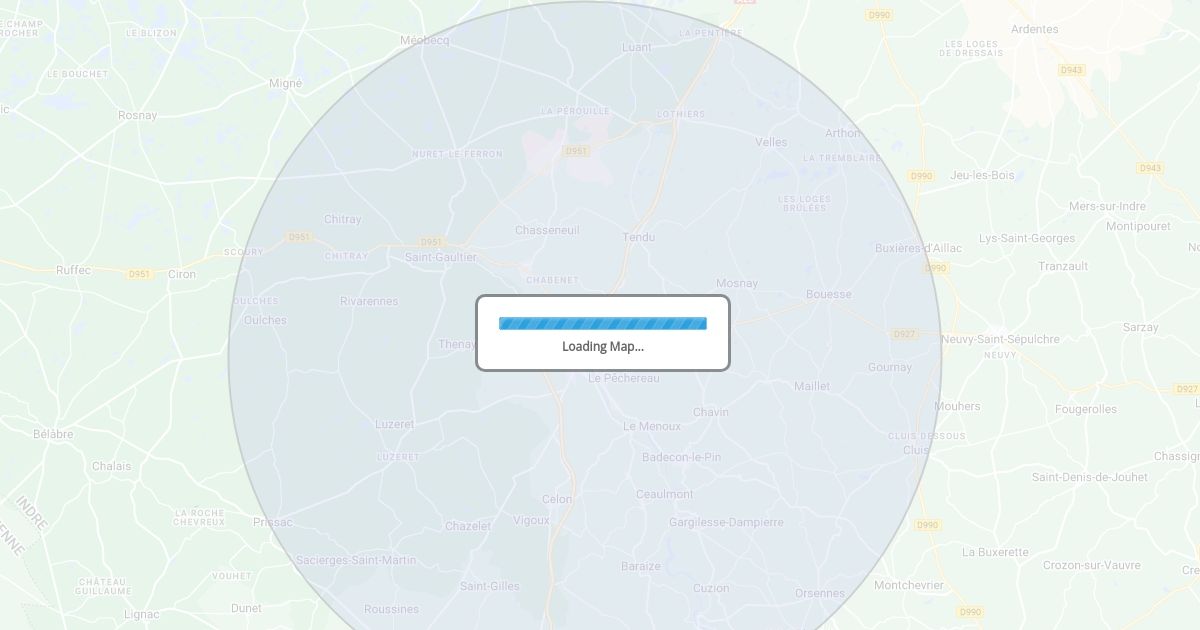The width and height of the screenshot is (1200, 630).
Task: Select the D943 road marker below Ardentes
Action: (x=1071, y=70)
